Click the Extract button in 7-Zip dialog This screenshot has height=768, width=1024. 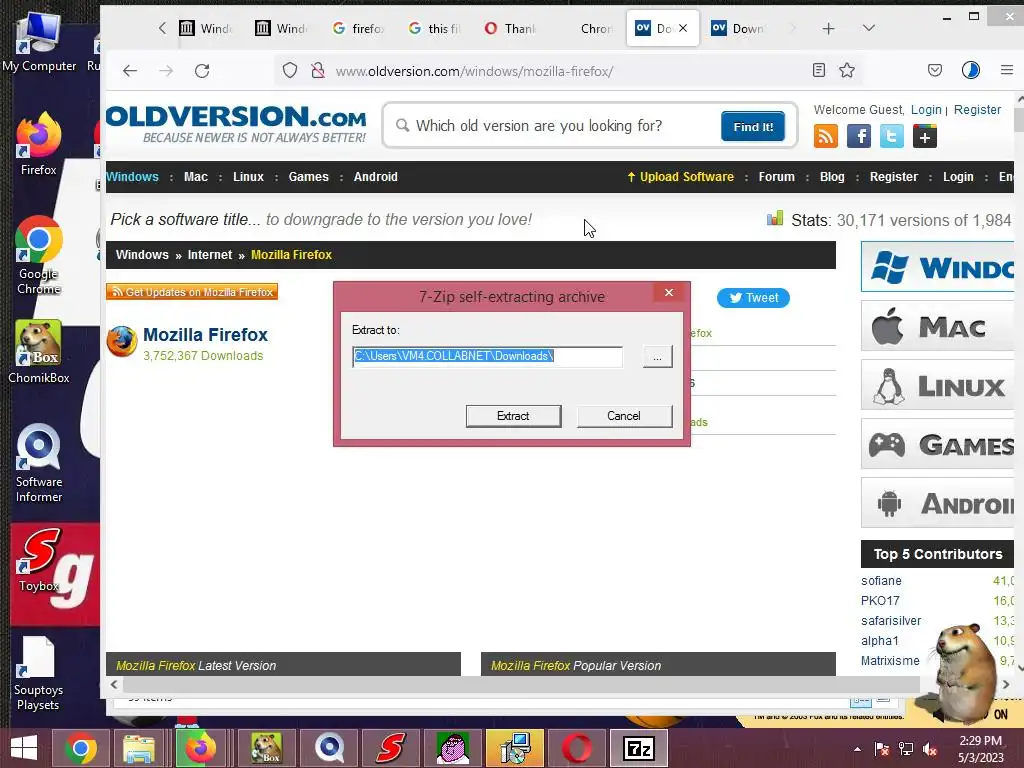[x=513, y=416]
